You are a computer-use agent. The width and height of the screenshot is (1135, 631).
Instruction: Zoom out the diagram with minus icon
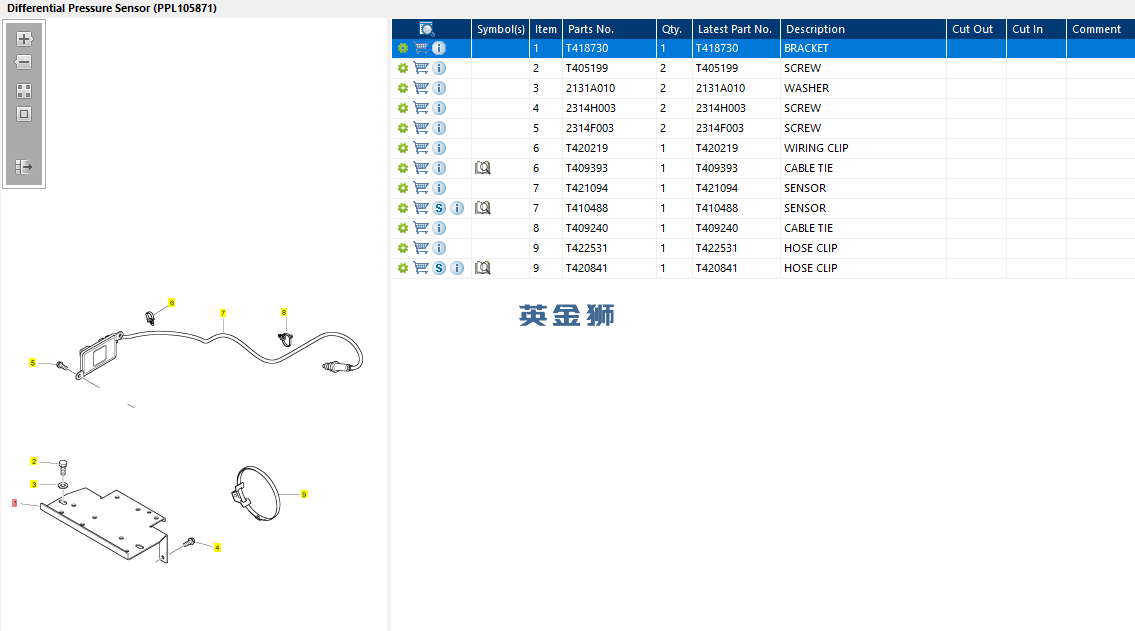(24, 62)
